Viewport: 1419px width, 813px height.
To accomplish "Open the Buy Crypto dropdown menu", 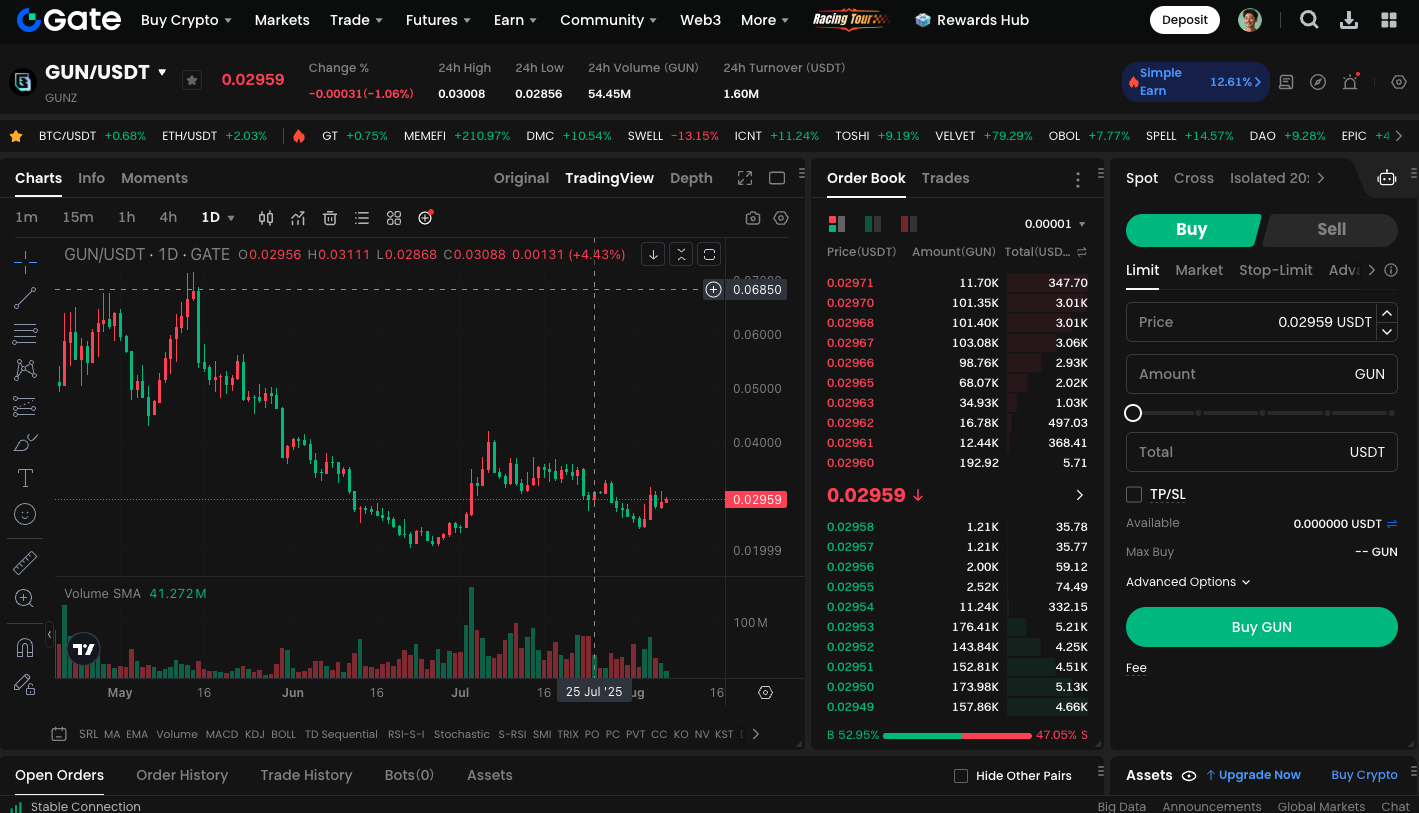I will (x=186, y=20).
